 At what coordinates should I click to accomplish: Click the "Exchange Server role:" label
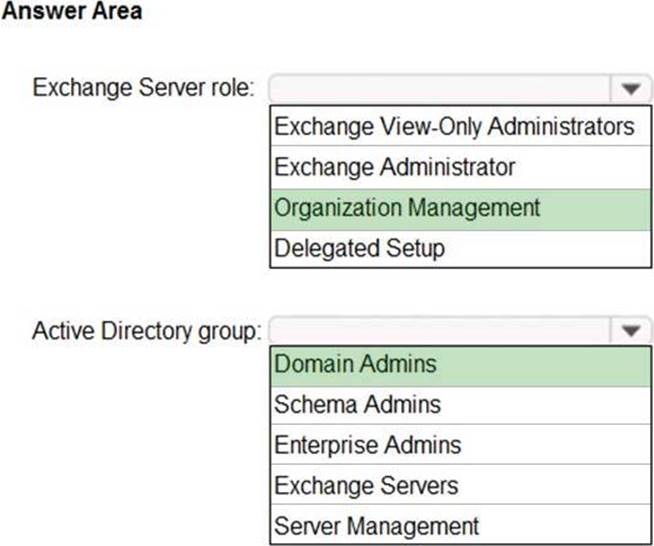(144, 88)
